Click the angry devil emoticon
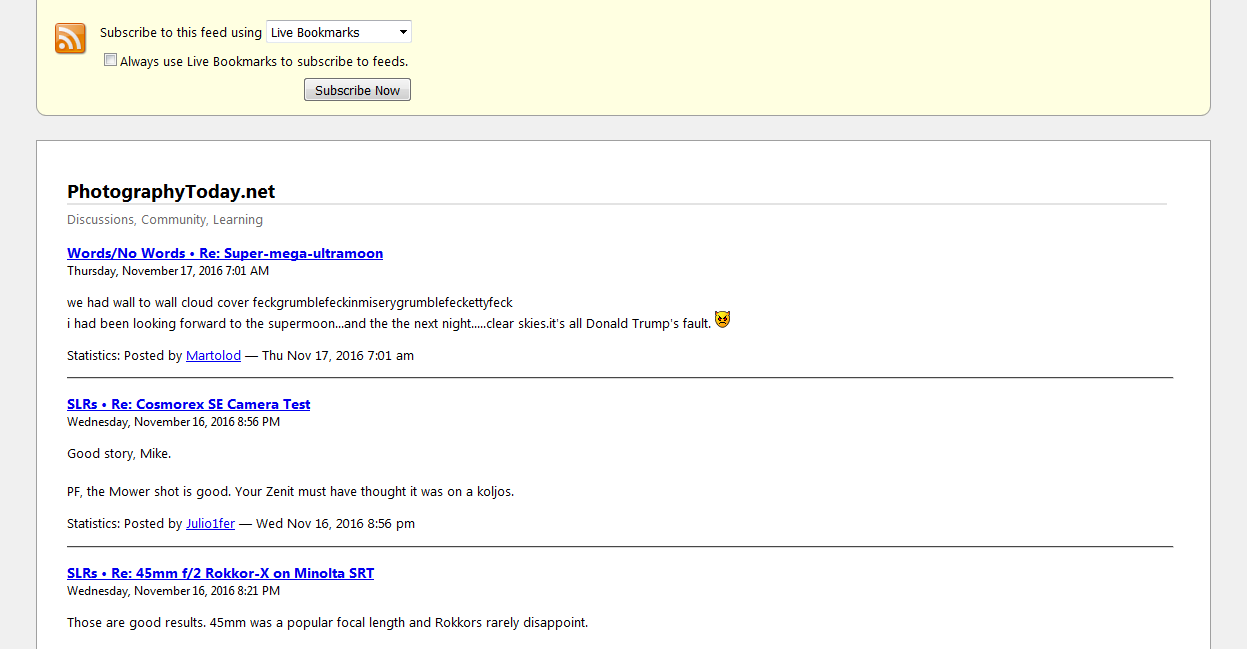This screenshot has width=1247, height=649. 722,320
